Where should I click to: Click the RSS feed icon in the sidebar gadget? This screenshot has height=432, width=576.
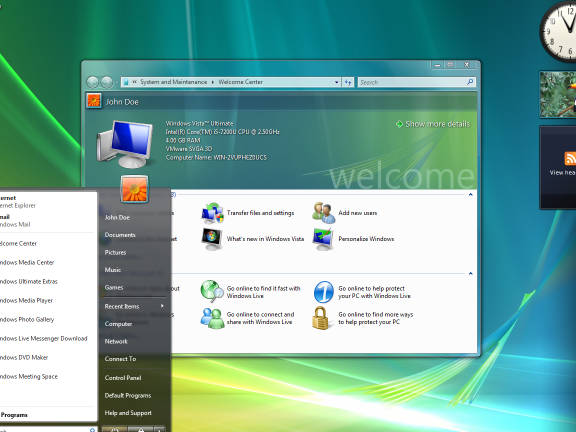coord(570,159)
